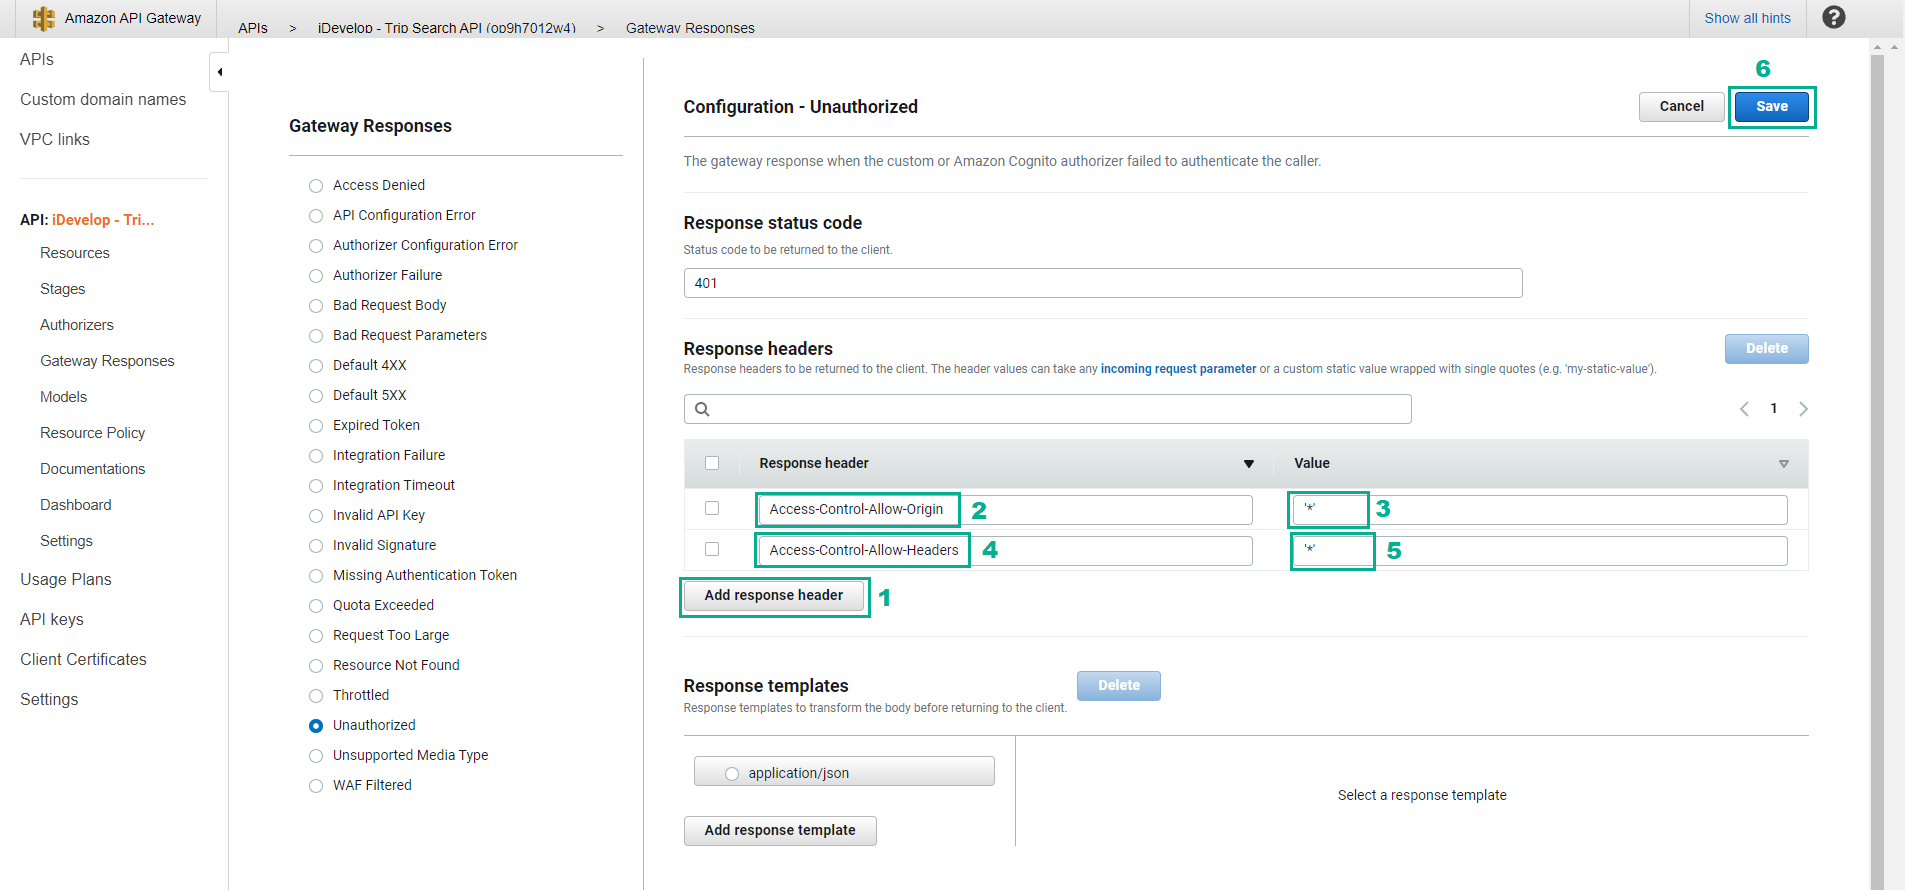Image resolution: width=1905 pixels, height=890 pixels.
Task: Select the Throttled response
Action: [316, 696]
